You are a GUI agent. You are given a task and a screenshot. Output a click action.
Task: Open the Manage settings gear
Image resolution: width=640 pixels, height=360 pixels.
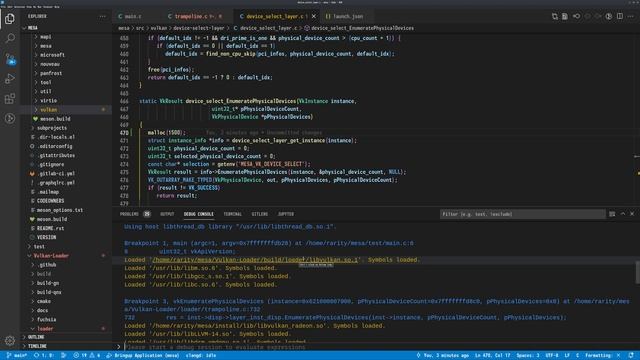tap(10, 340)
